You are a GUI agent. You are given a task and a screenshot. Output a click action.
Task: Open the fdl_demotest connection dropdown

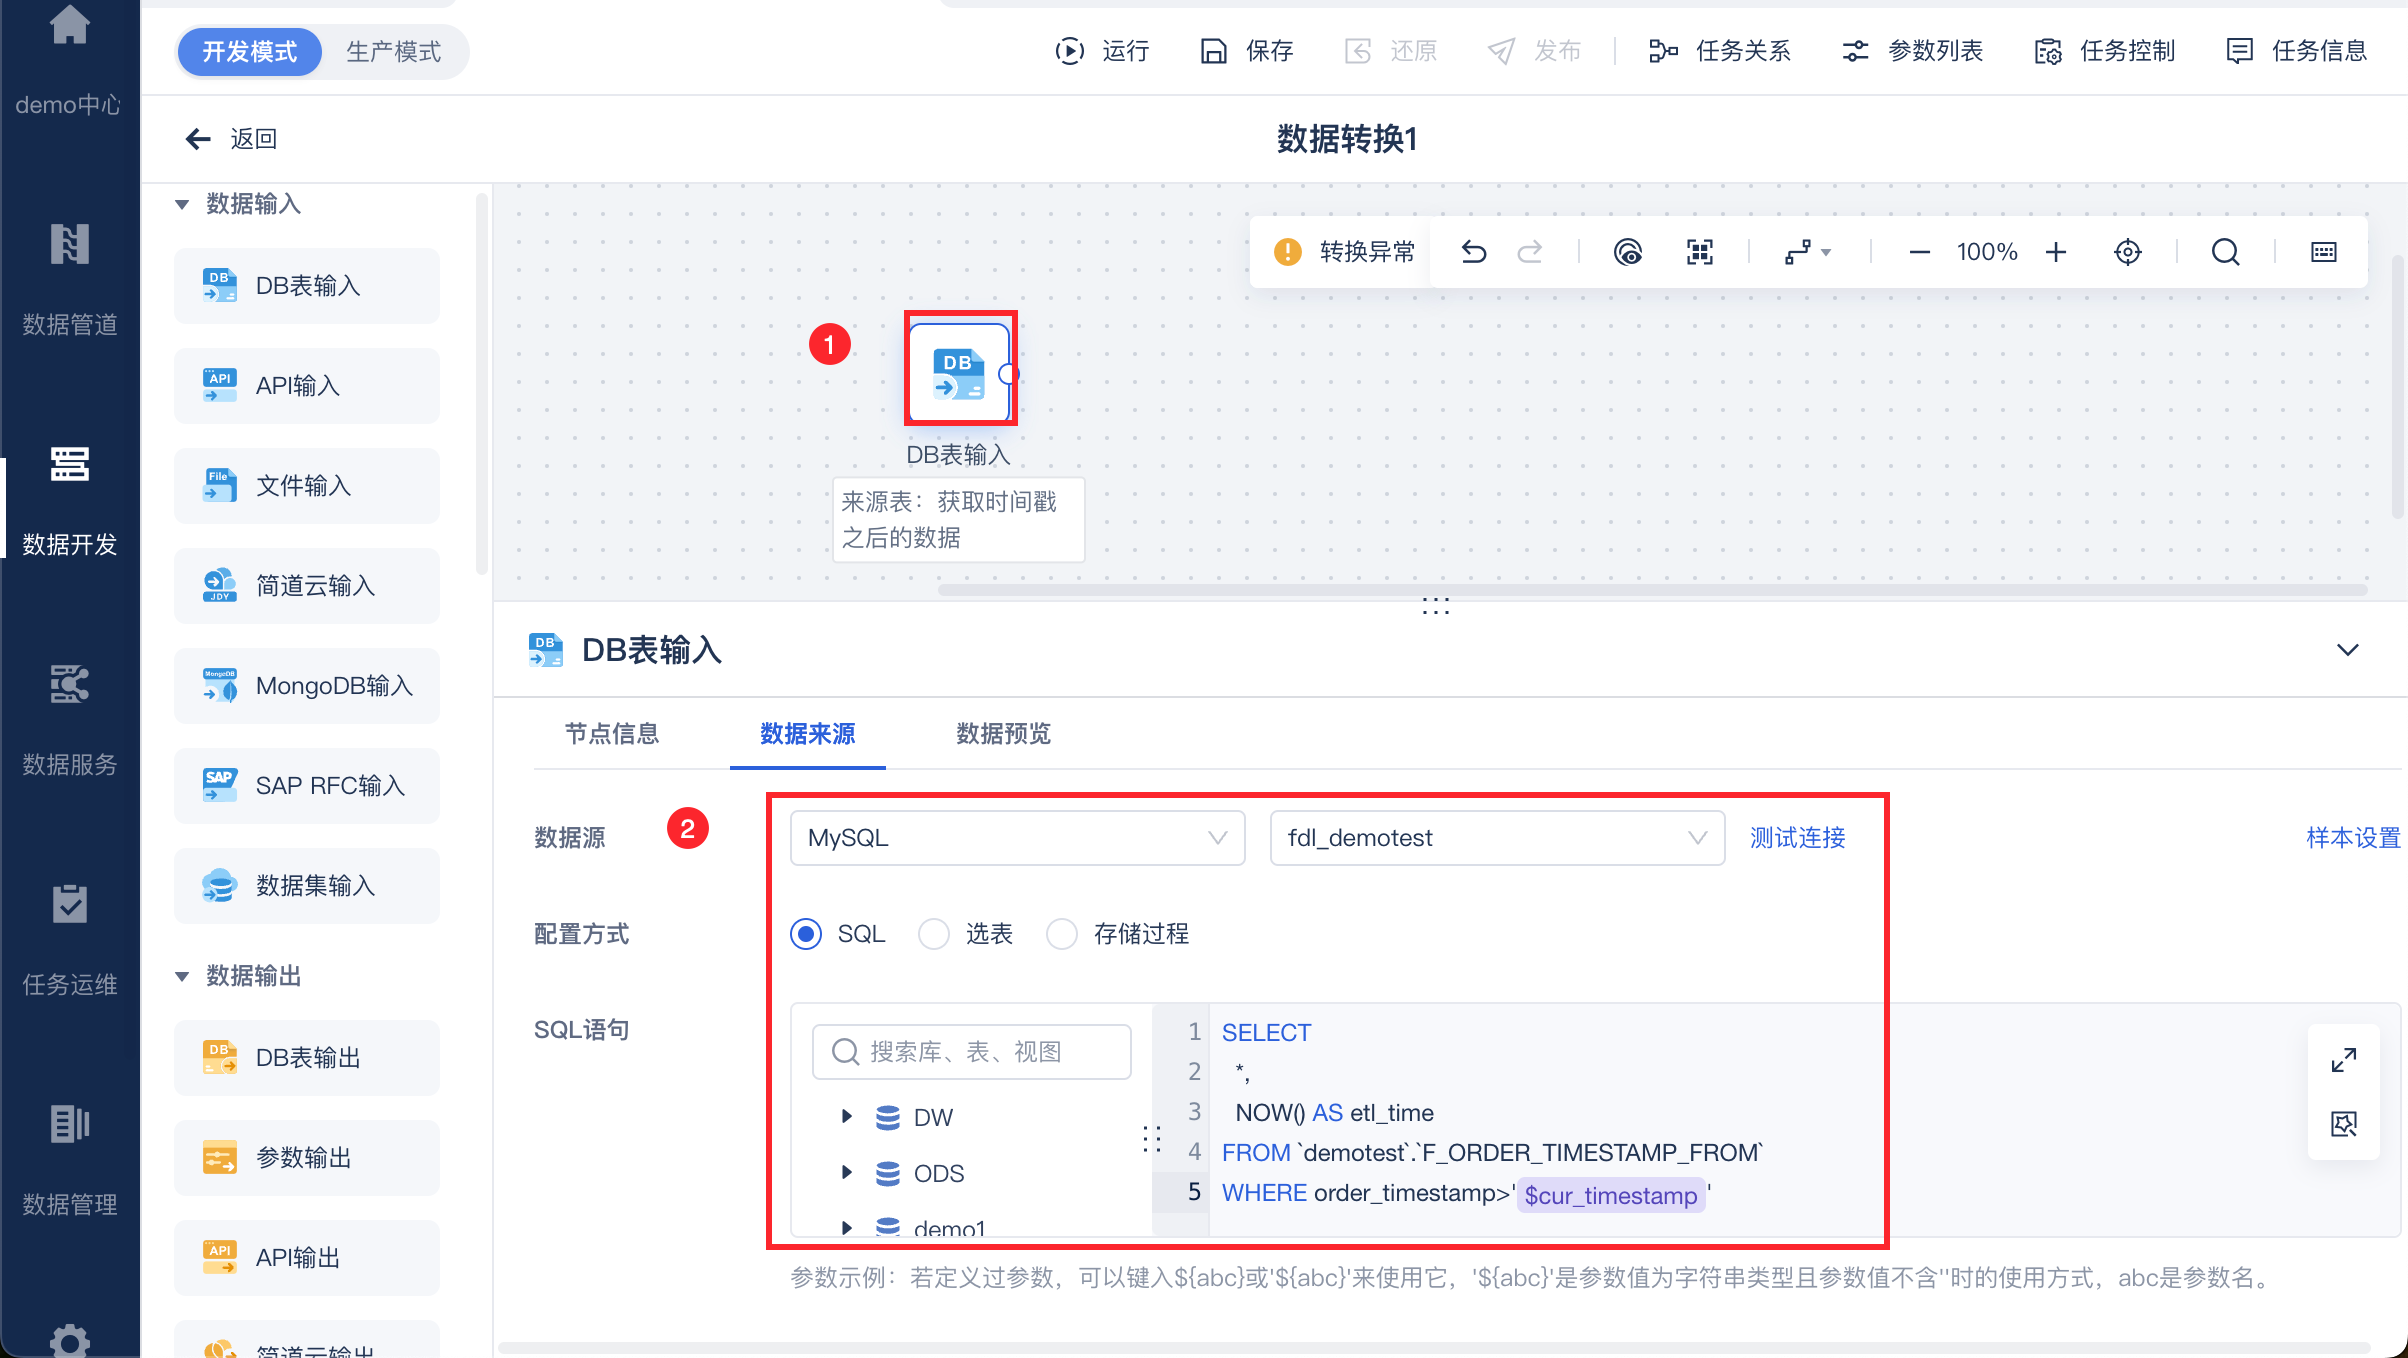[x=1496, y=838]
